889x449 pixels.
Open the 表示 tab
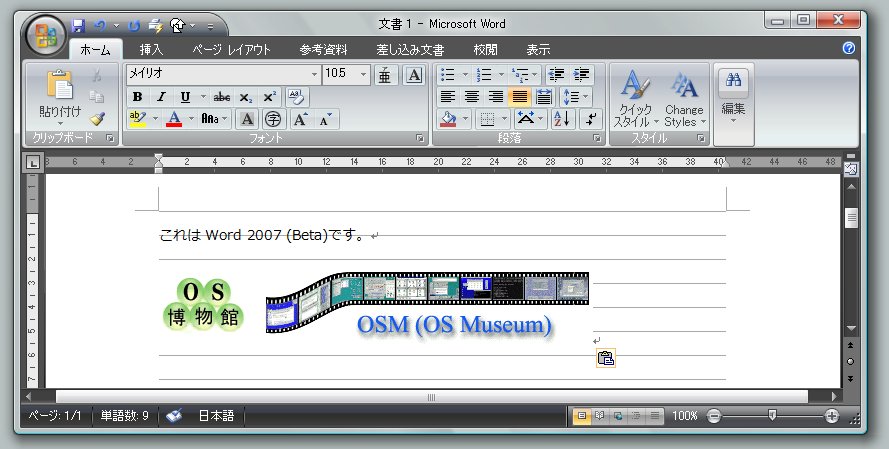pyautogui.click(x=538, y=50)
